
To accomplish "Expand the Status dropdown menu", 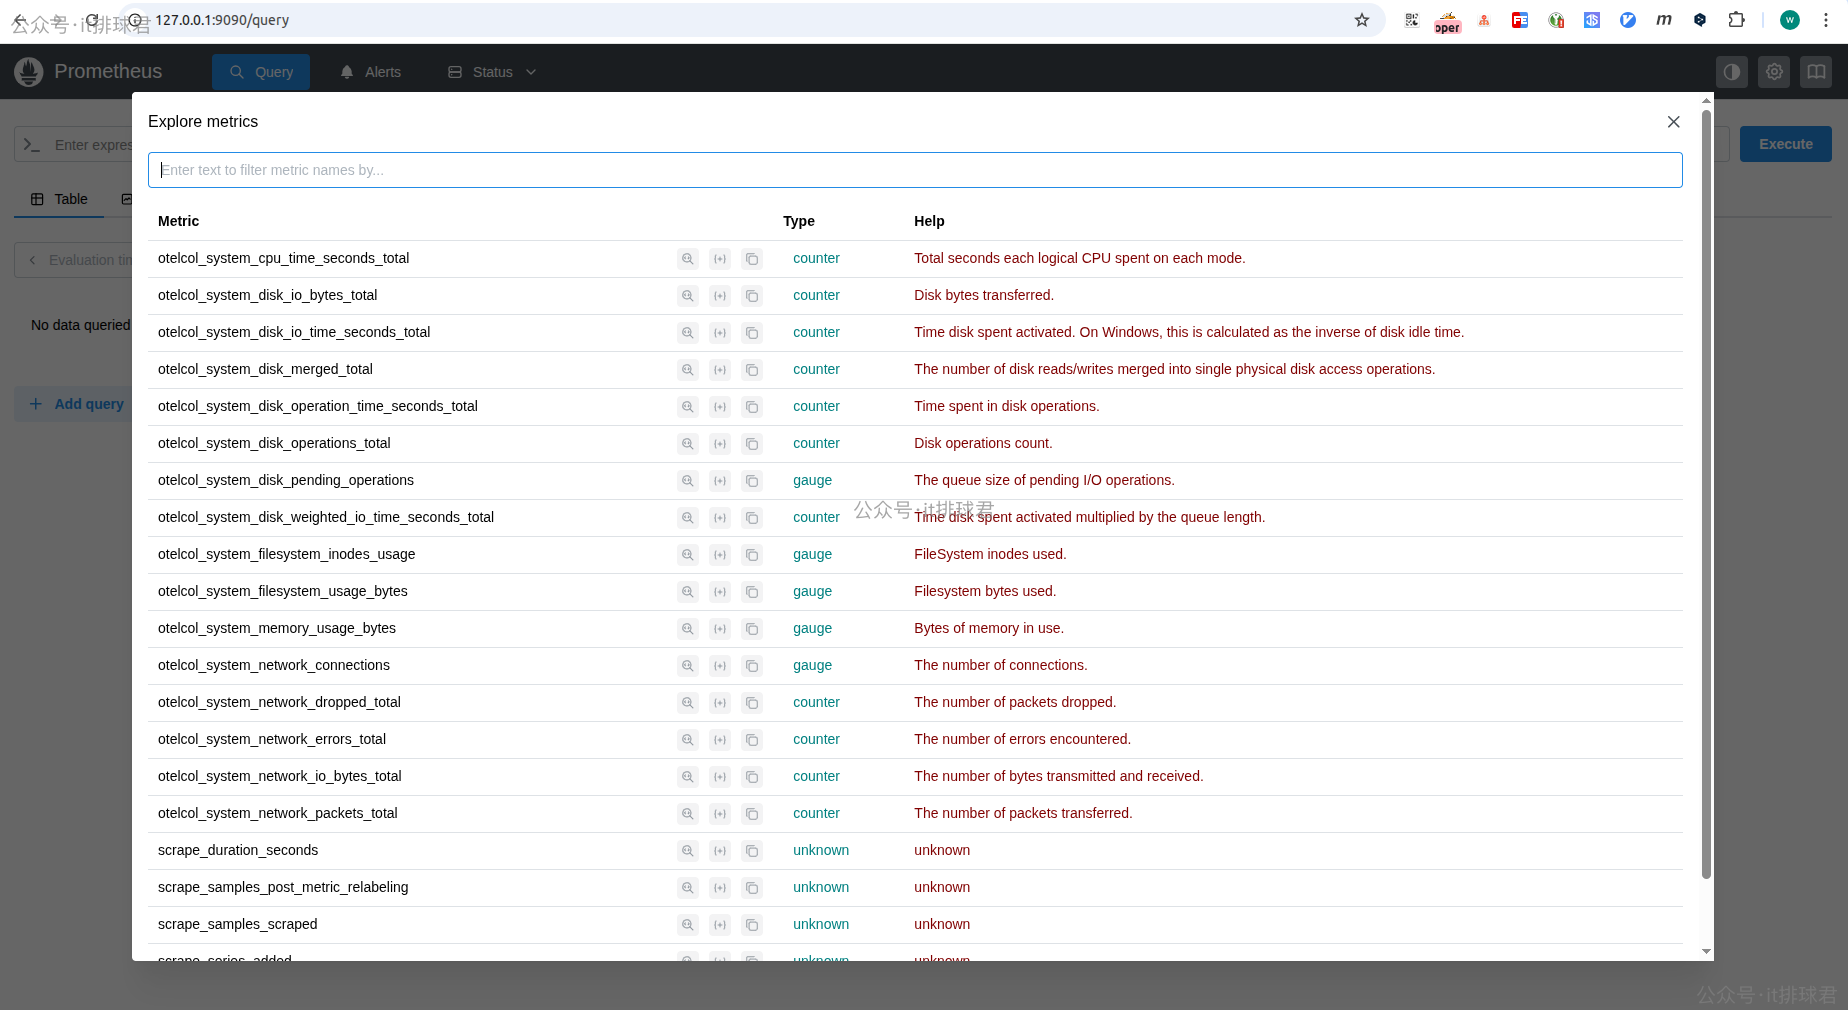I will pyautogui.click(x=492, y=72).
